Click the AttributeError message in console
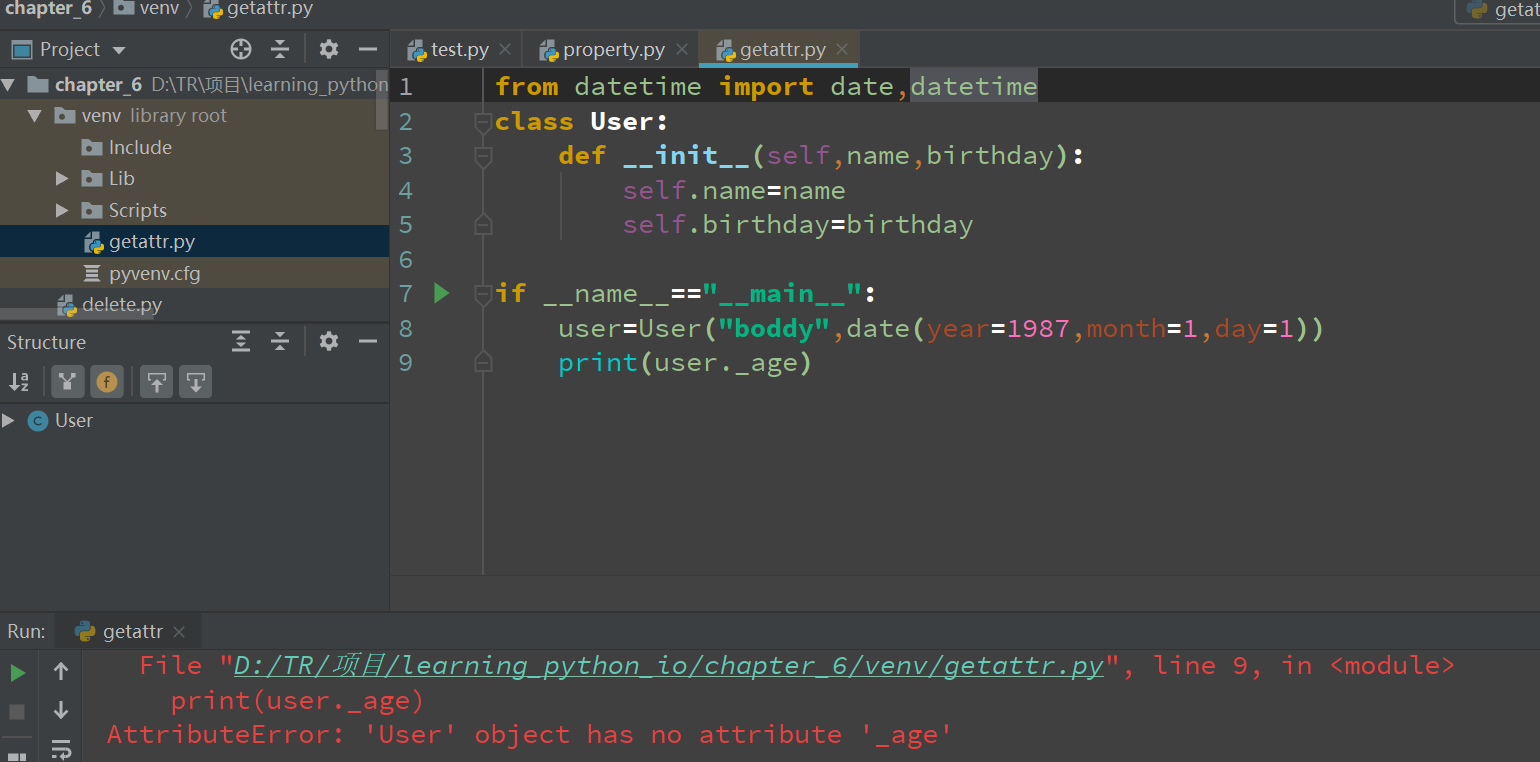 (530, 735)
